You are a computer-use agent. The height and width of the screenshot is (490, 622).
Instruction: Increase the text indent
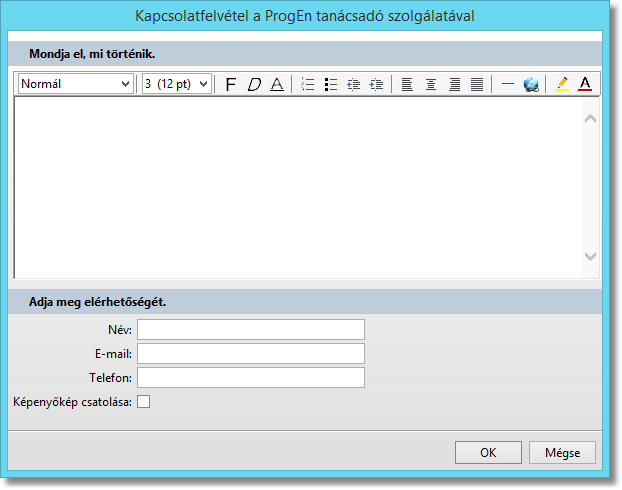pyautogui.click(x=376, y=84)
